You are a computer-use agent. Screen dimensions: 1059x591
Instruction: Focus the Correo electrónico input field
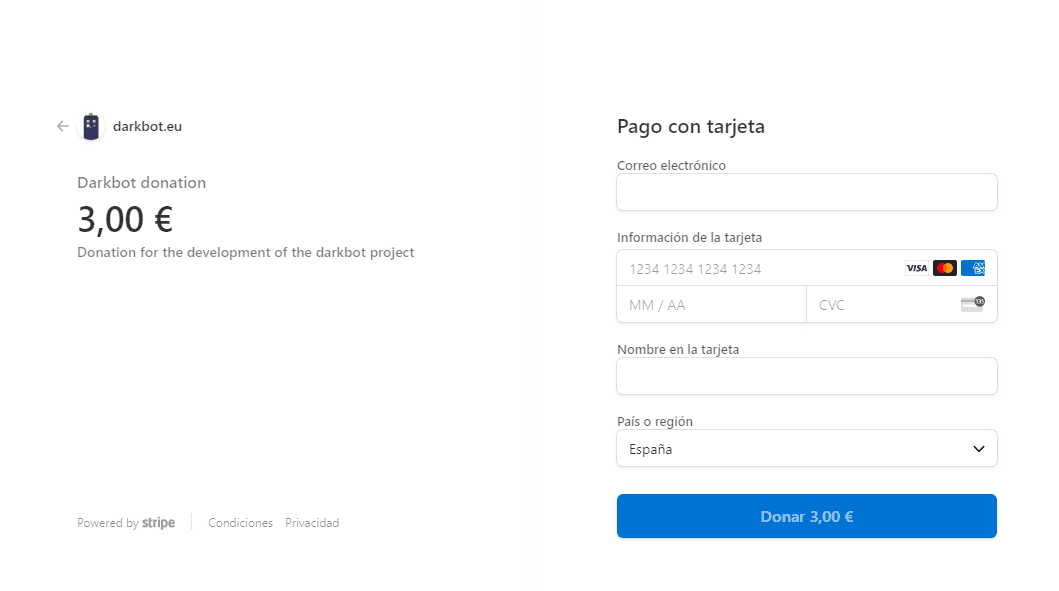[806, 192]
